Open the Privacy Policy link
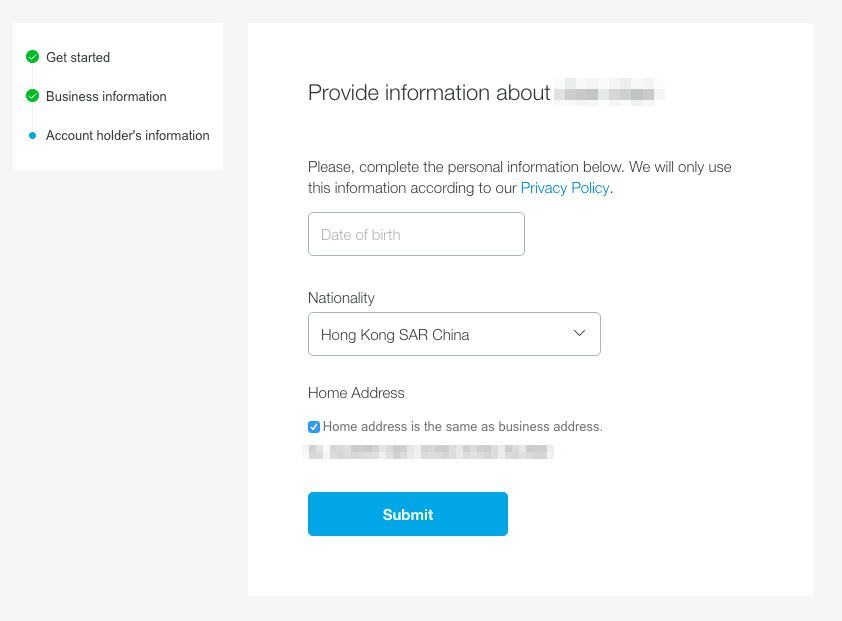The height and width of the screenshot is (621, 842). tap(565, 188)
